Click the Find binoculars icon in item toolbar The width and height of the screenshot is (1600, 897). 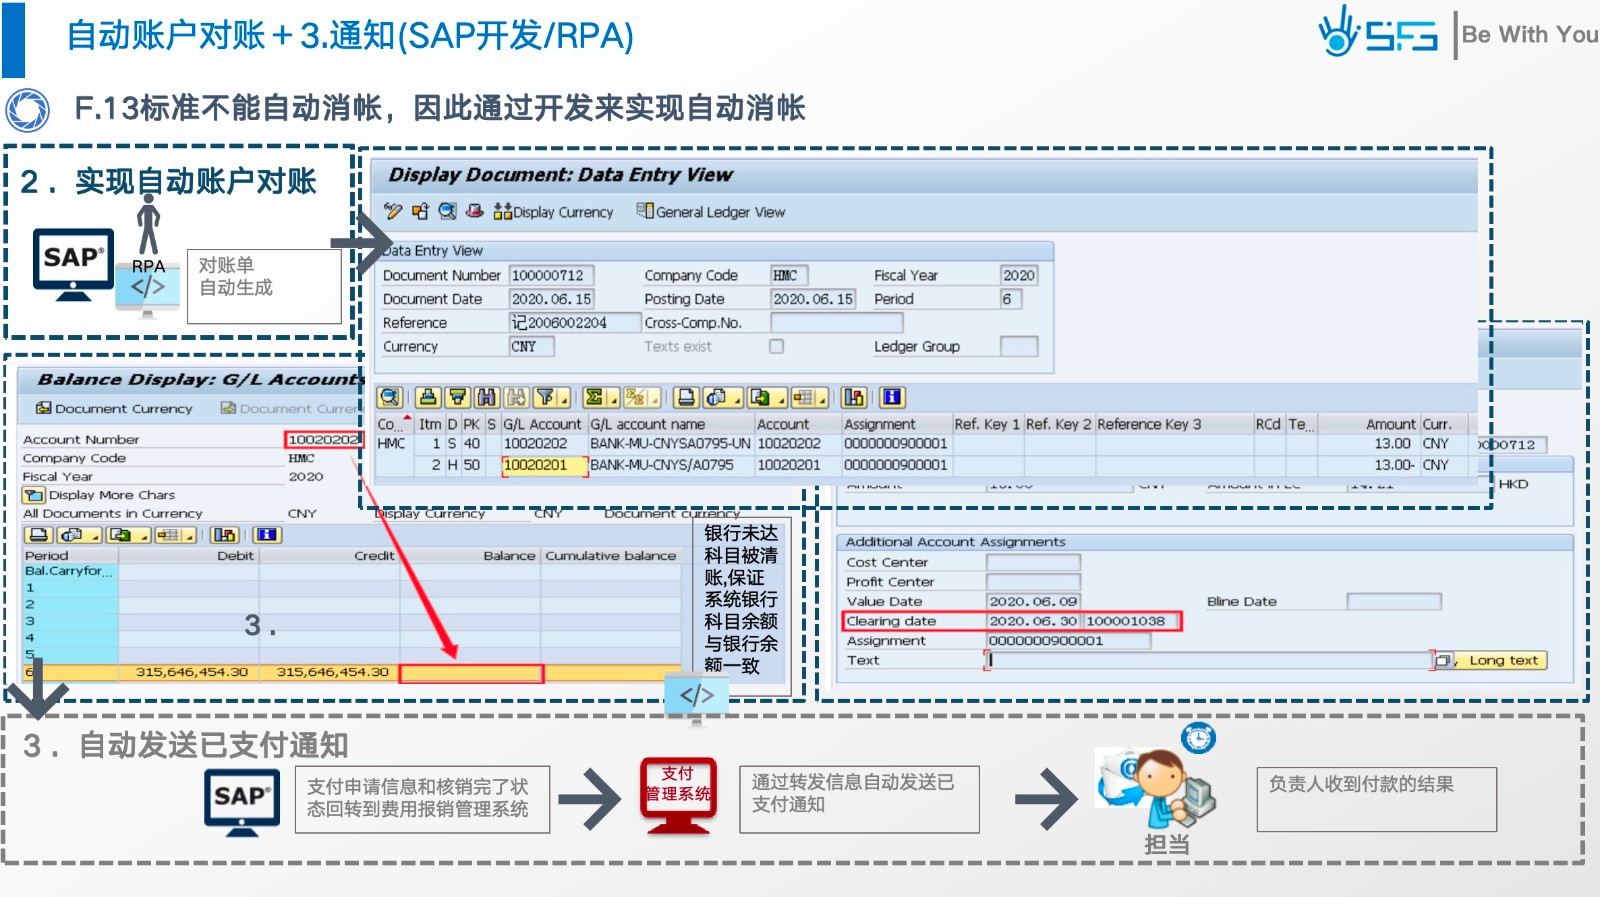tap(486, 397)
